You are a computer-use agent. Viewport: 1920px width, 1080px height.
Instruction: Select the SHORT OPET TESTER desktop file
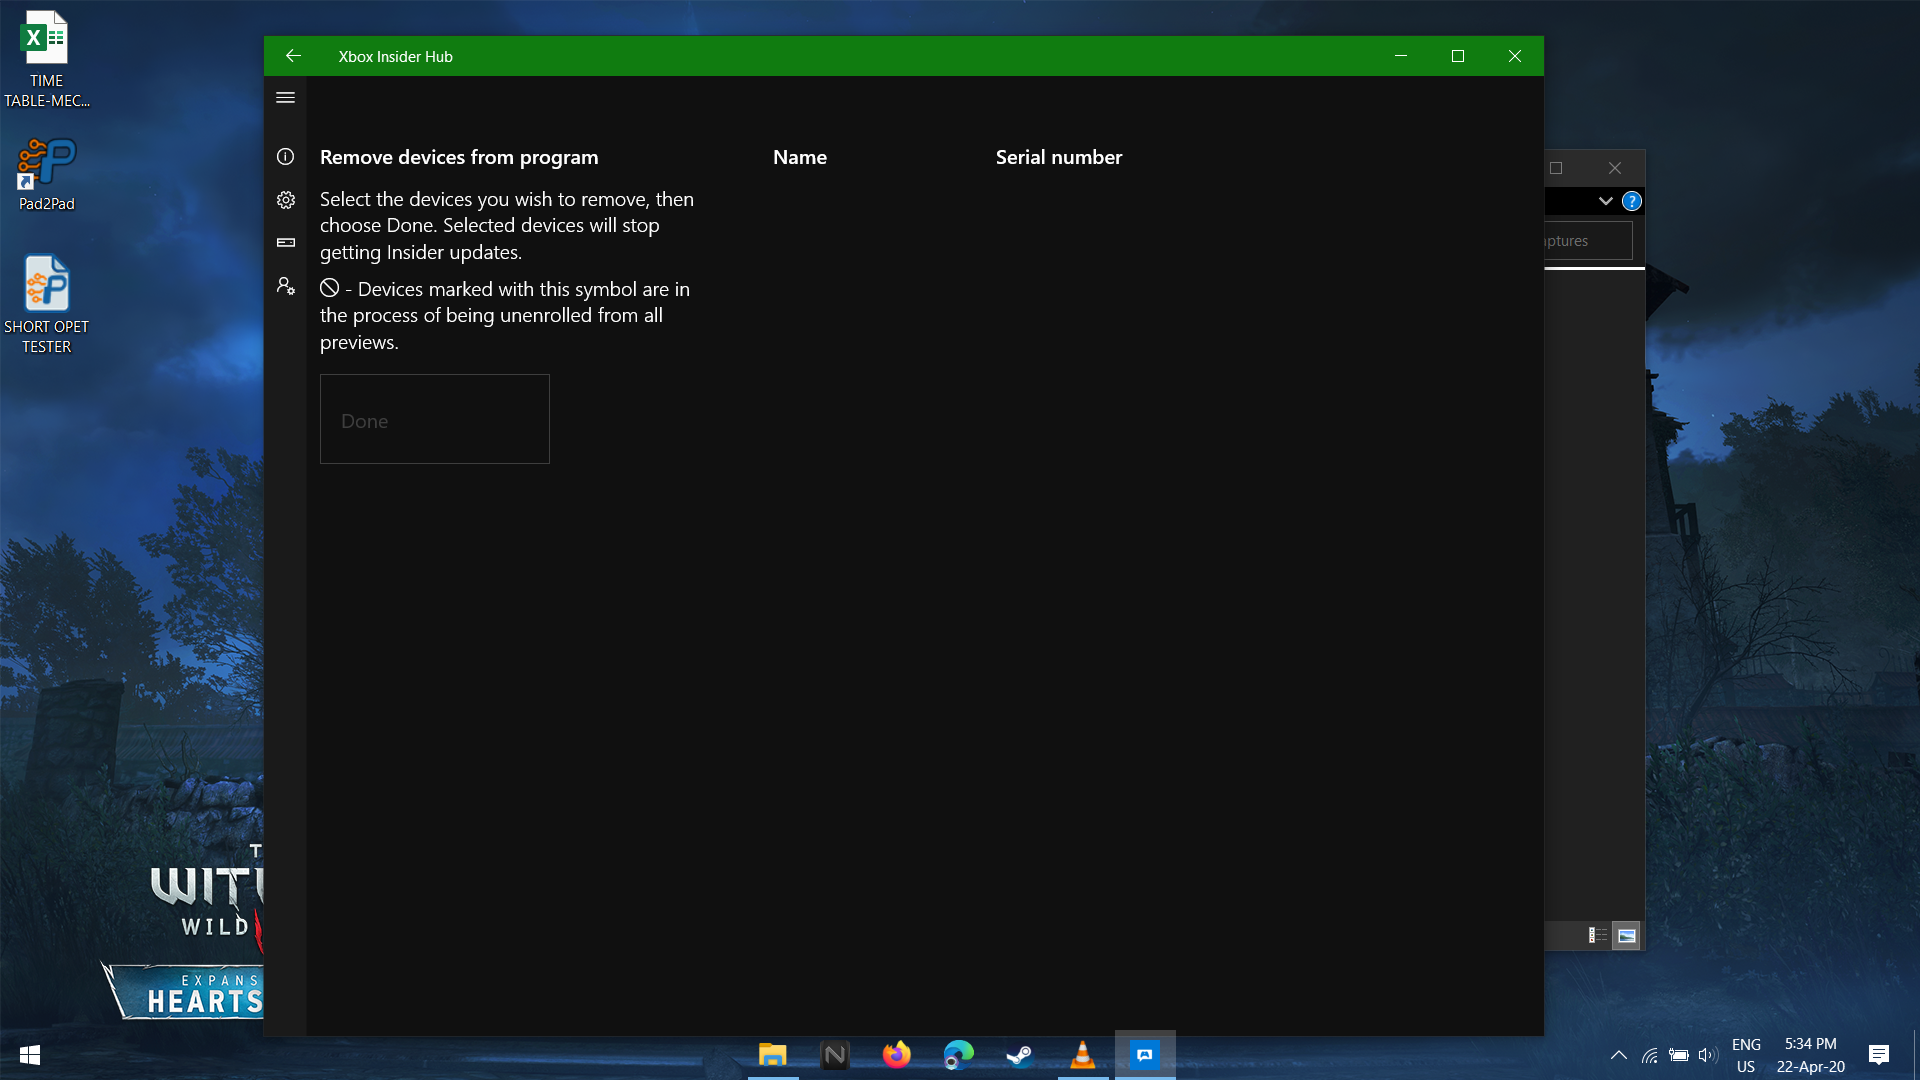[x=46, y=305]
